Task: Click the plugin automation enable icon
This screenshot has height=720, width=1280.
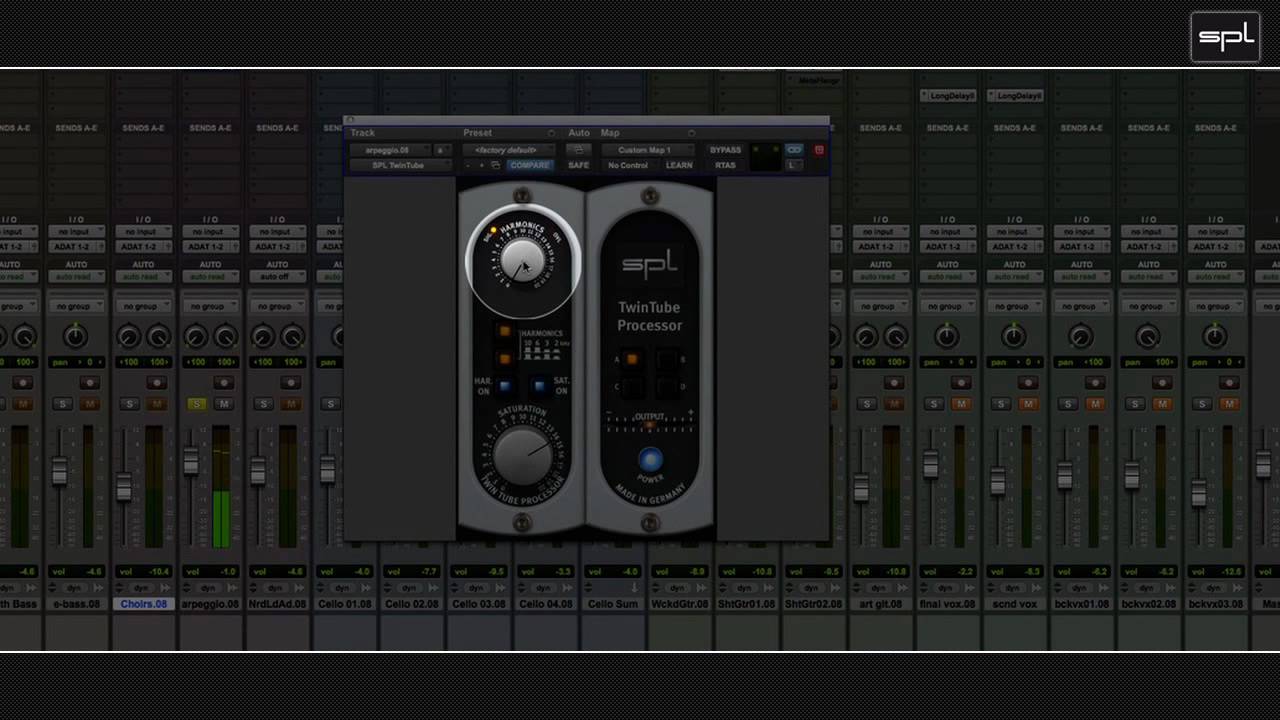Action: [x=578, y=150]
